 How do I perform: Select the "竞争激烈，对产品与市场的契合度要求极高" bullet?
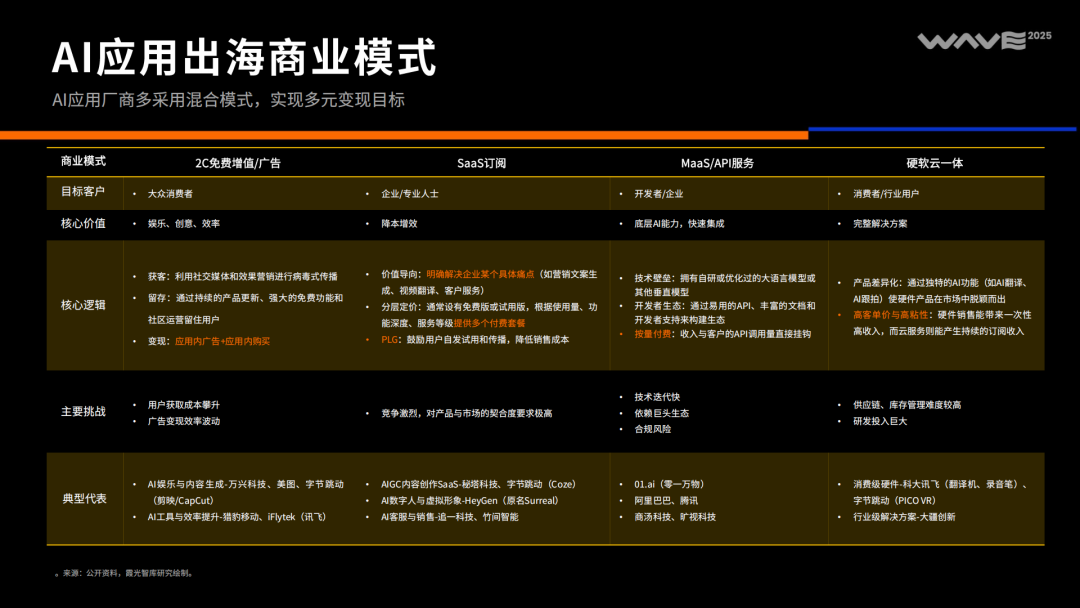point(466,413)
